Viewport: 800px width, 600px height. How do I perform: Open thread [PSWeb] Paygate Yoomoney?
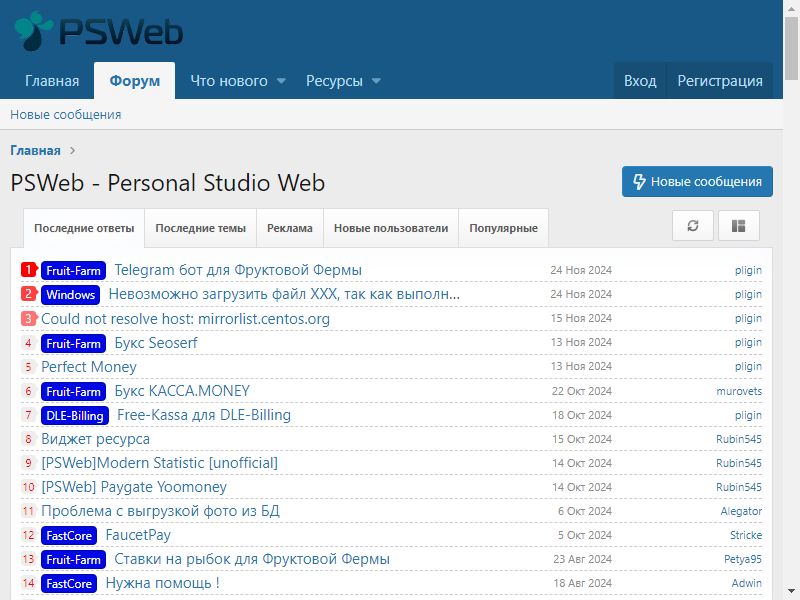pyautogui.click(x=134, y=487)
